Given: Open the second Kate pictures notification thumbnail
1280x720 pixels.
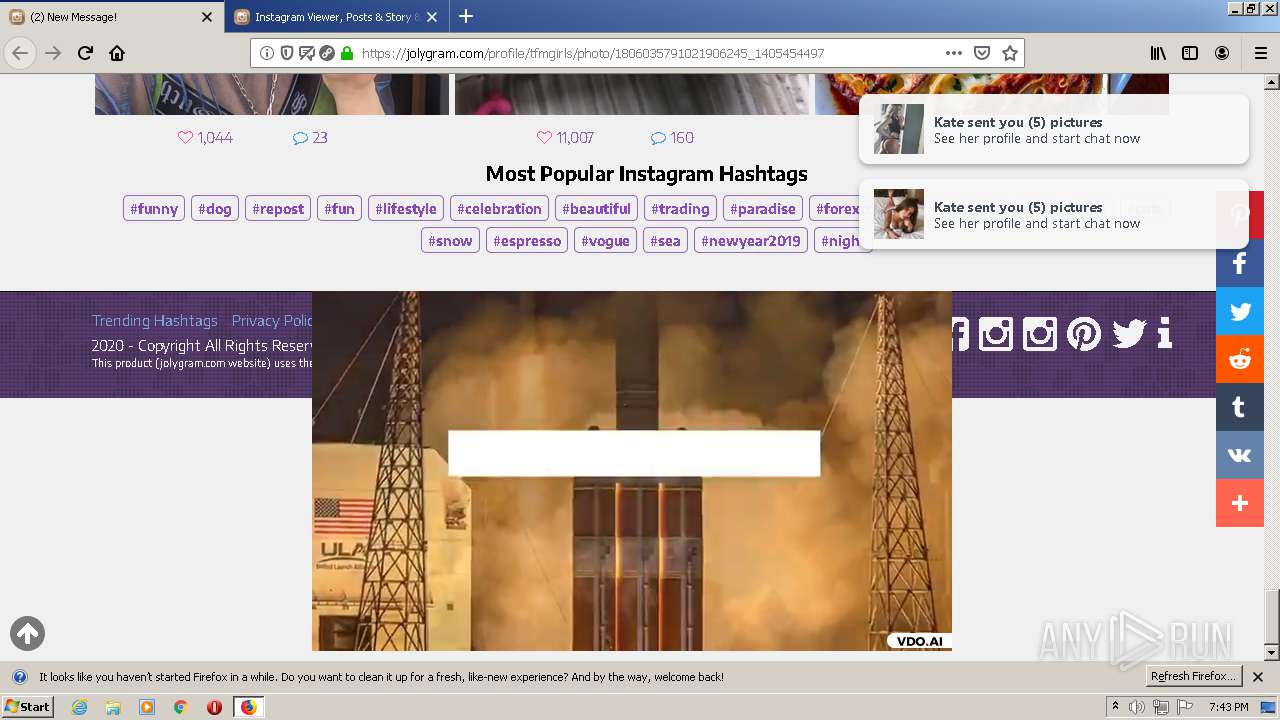Looking at the screenshot, I should click(x=899, y=214).
